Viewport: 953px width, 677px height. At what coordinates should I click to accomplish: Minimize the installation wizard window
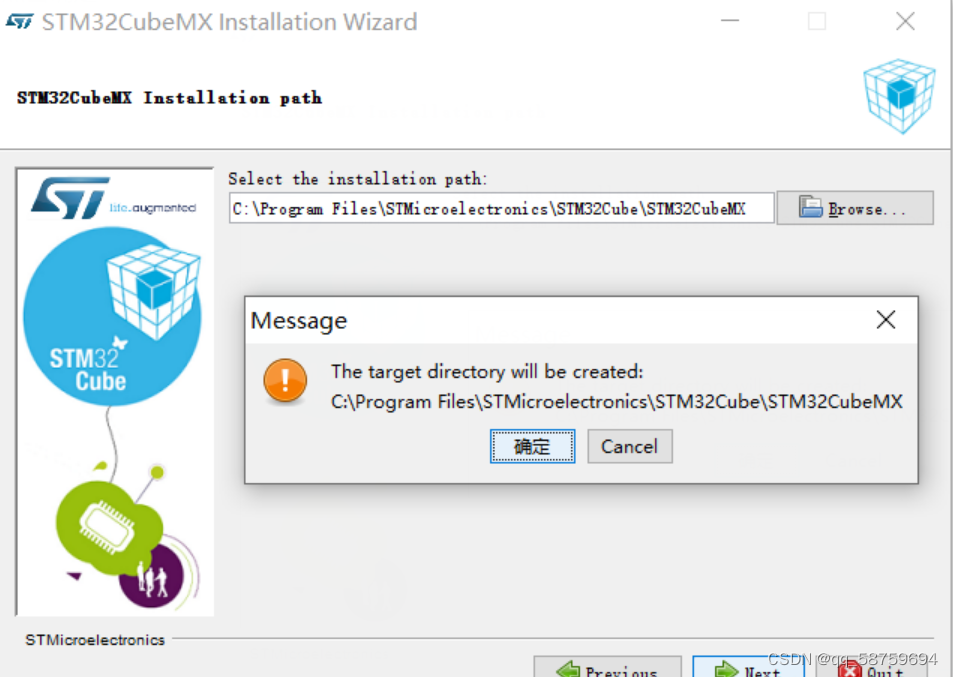click(x=730, y=21)
